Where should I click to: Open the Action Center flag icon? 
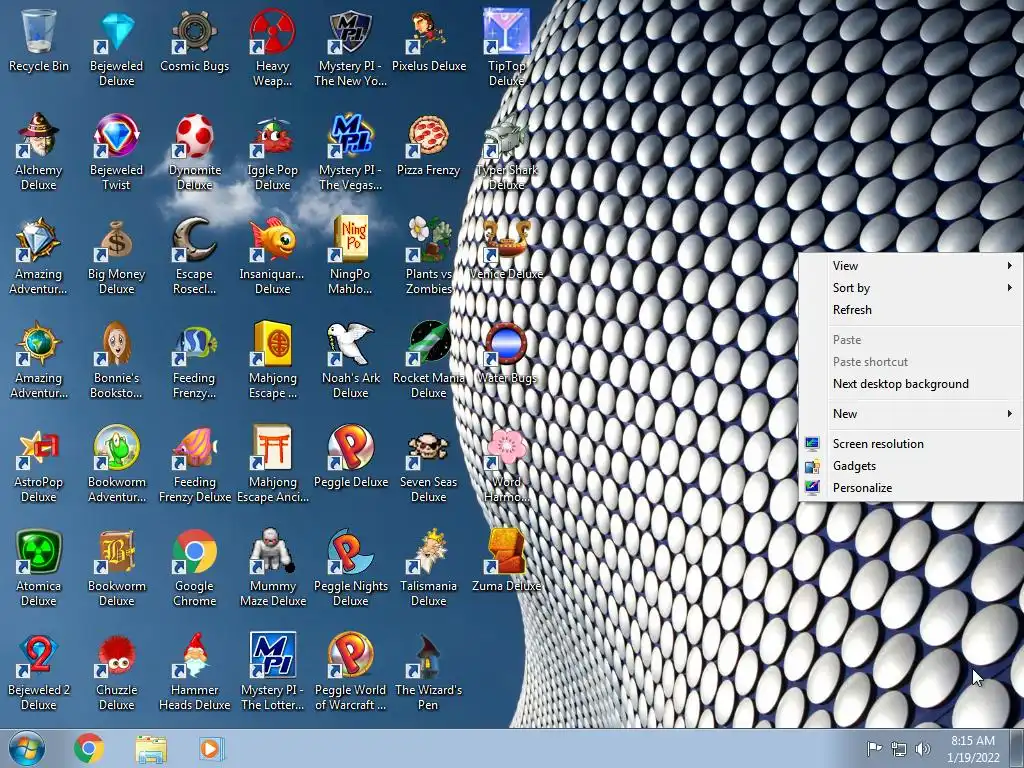[874, 749]
